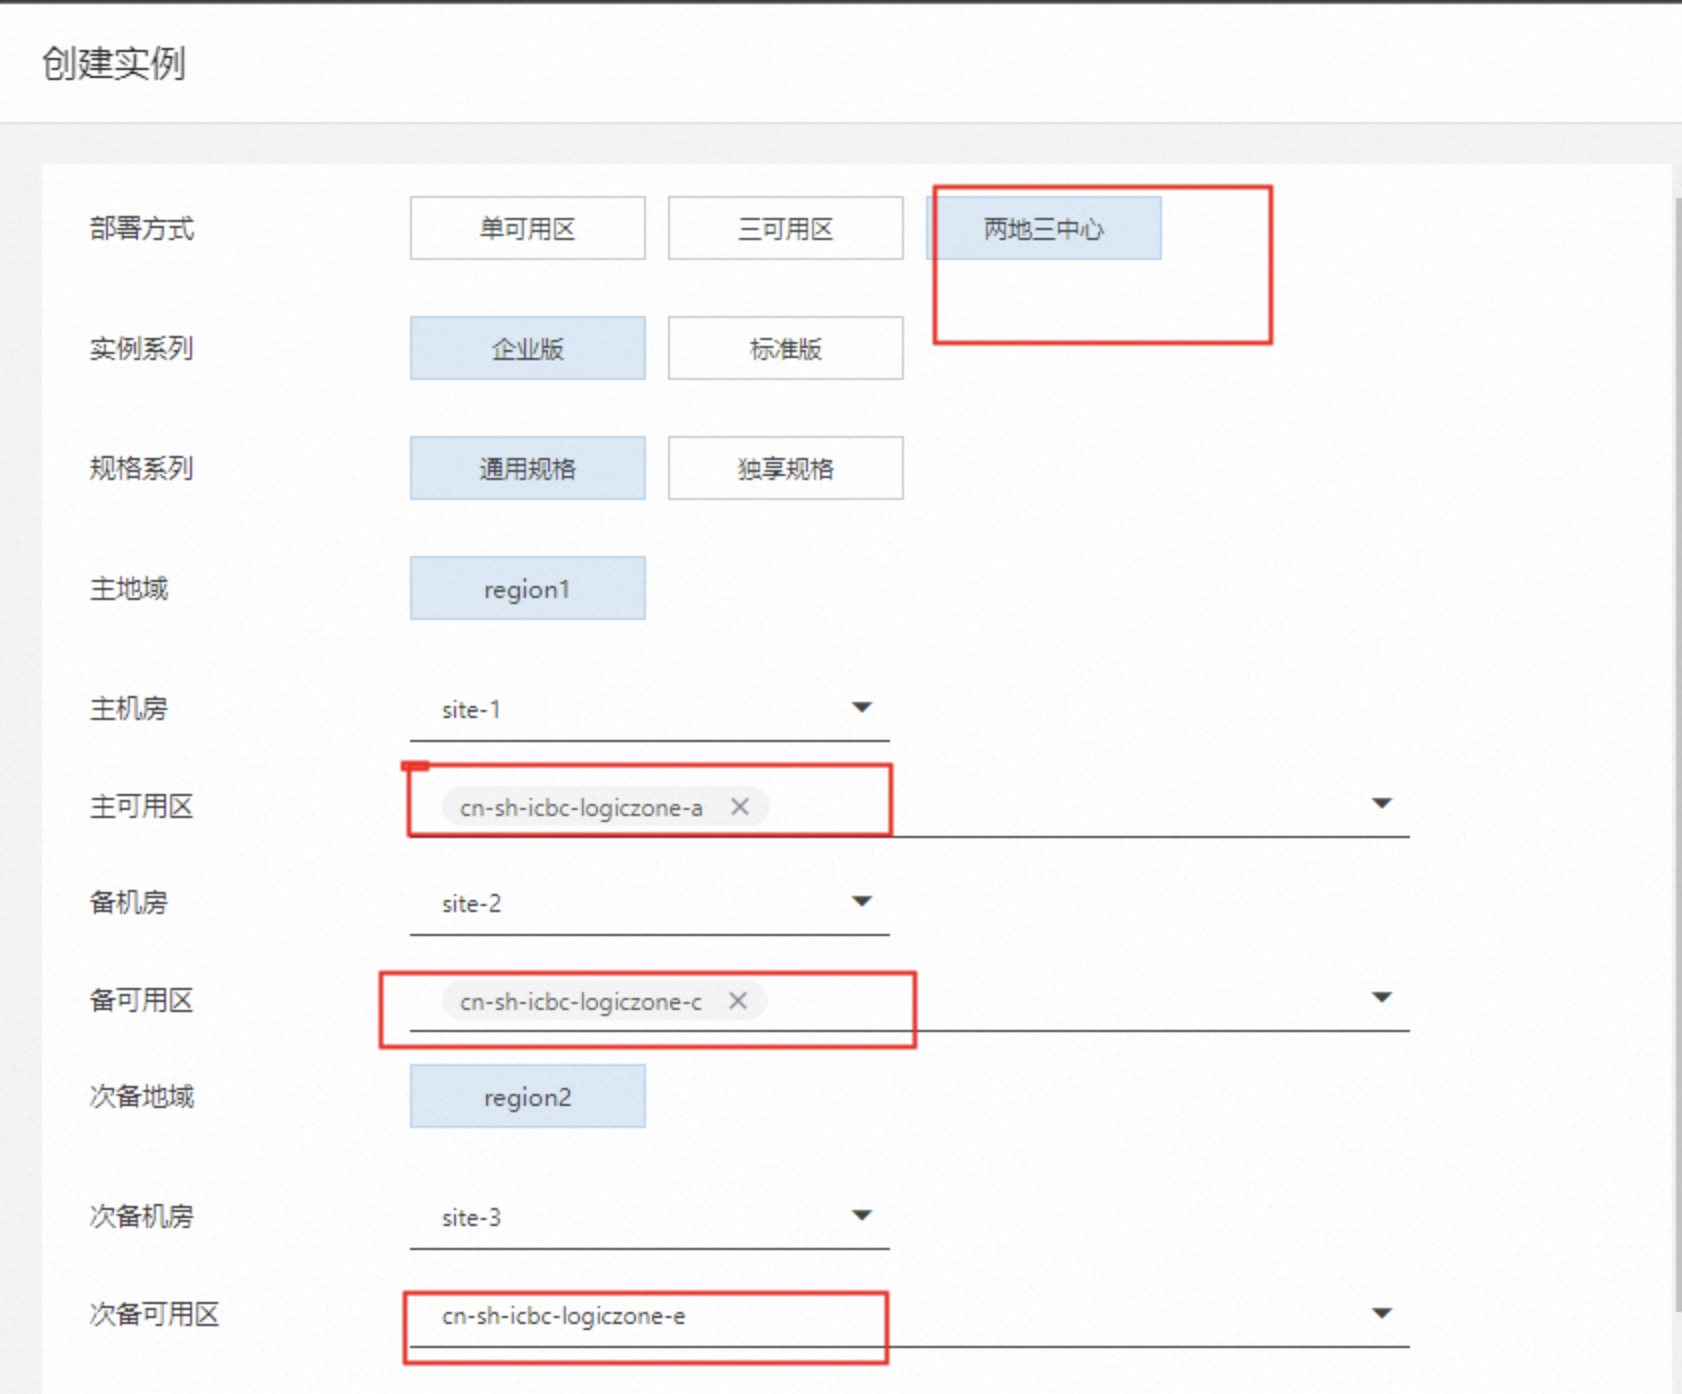Choose 企业版 instance series
This screenshot has width=1682, height=1394.
pos(527,349)
